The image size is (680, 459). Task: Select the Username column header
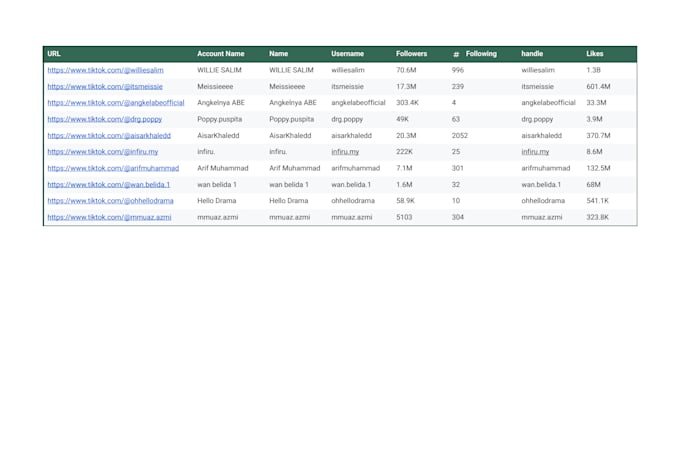(x=347, y=54)
